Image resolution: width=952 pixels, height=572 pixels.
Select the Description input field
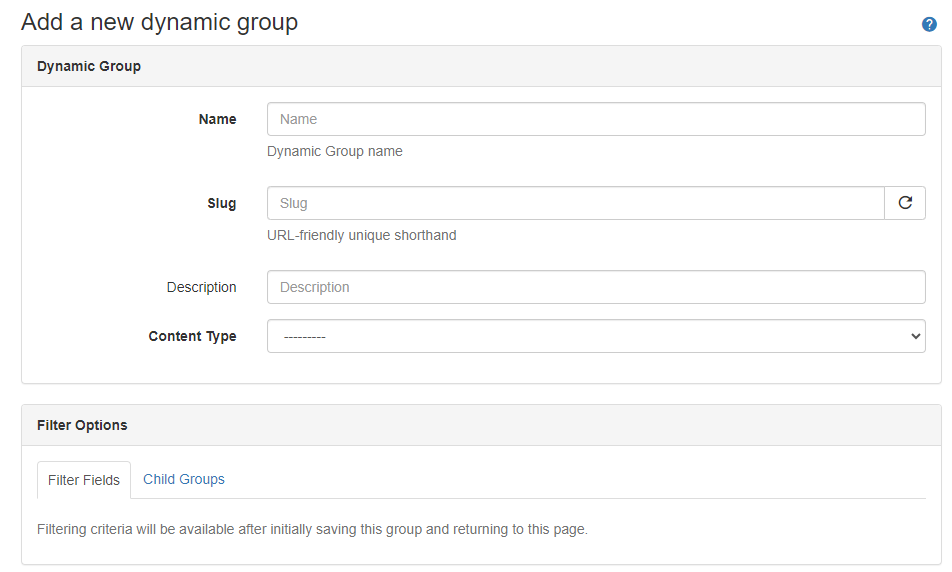(x=596, y=287)
